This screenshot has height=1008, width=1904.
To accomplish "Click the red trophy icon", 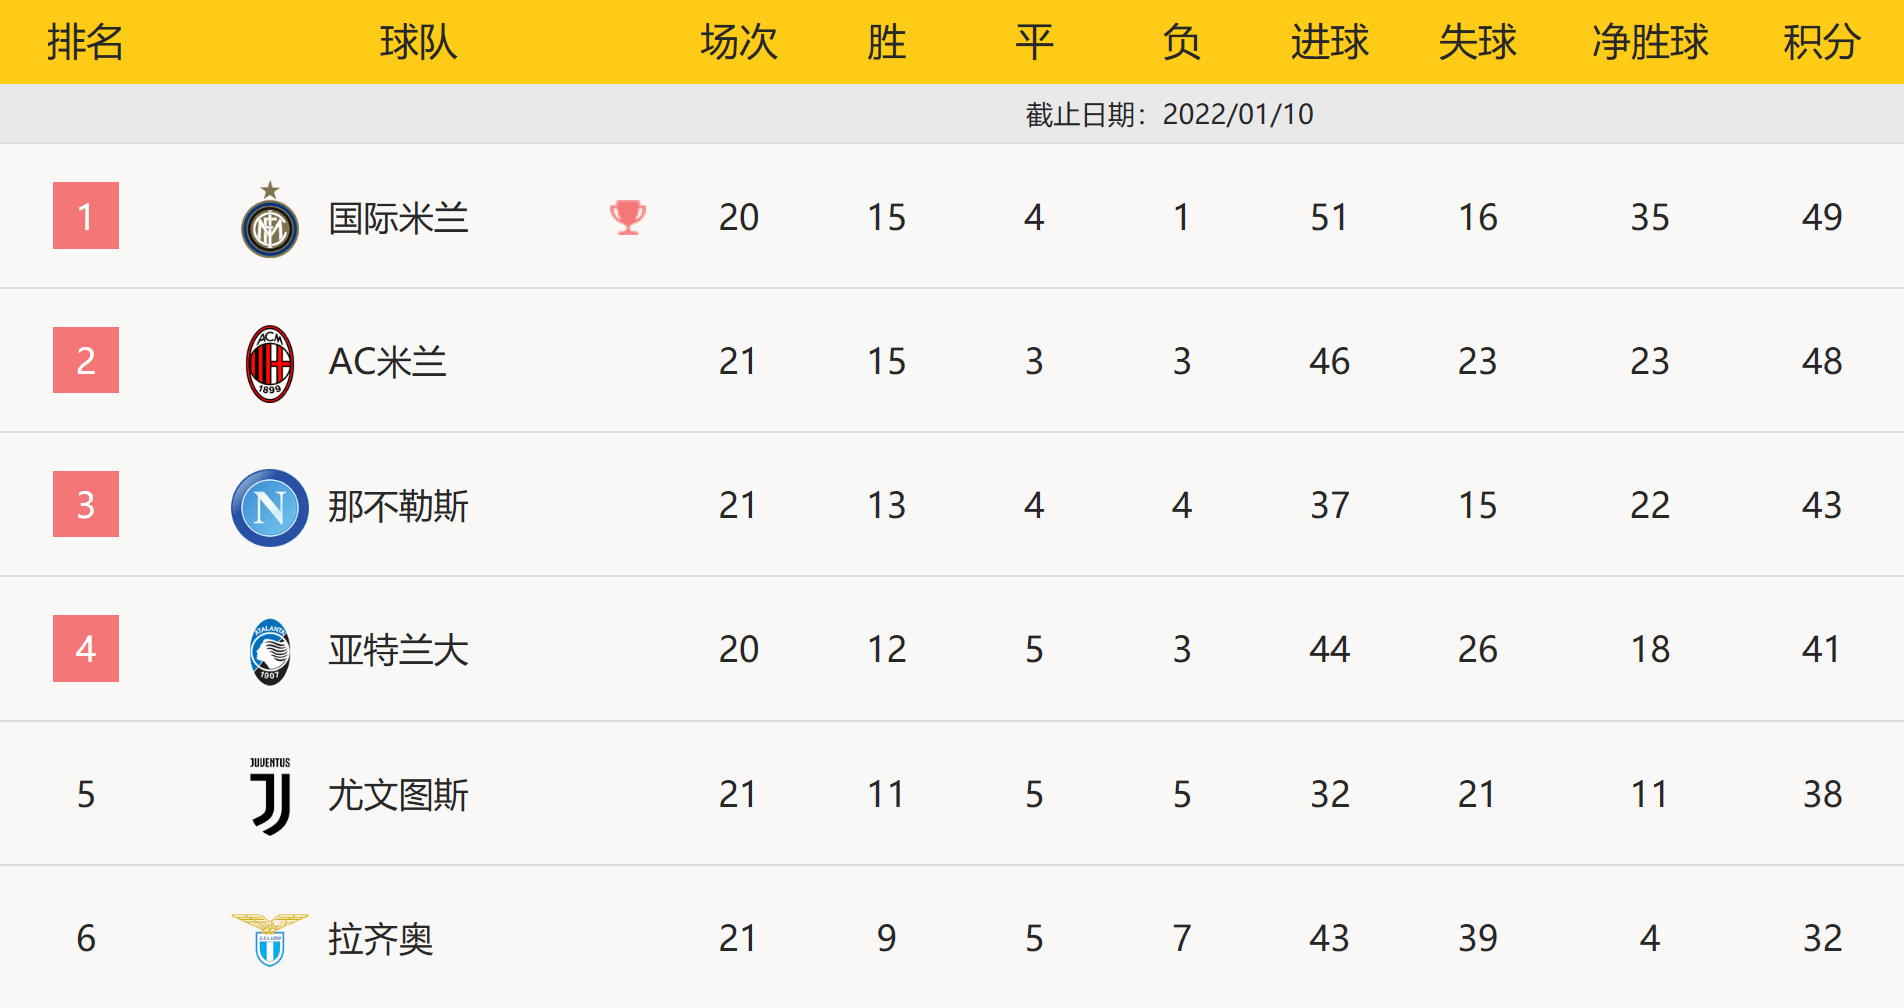I will (628, 217).
